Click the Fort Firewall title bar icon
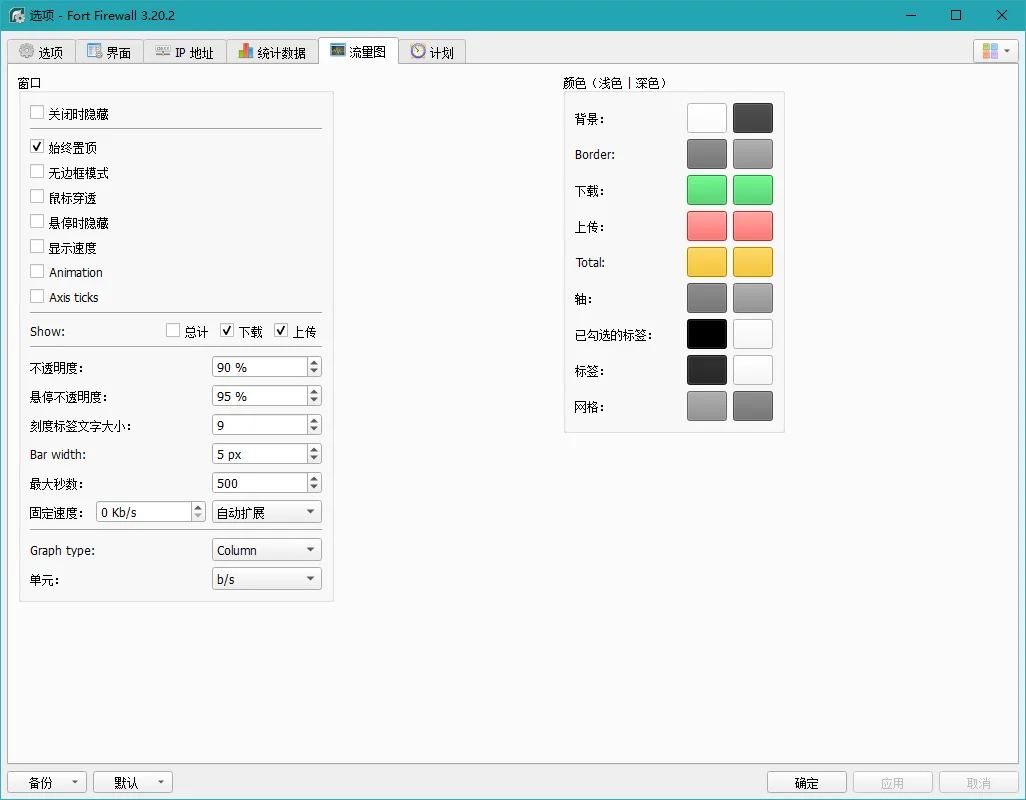This screenshot has height=800, width=1026. 17,15
